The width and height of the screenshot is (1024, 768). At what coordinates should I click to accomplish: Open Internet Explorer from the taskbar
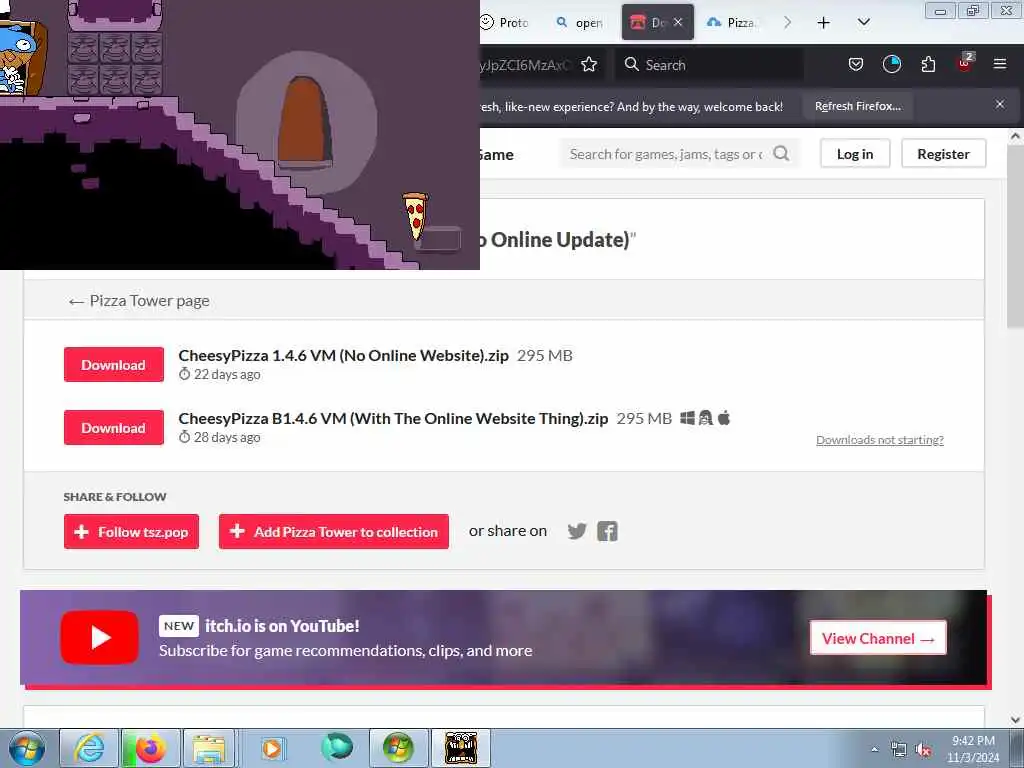pos(89,748)
